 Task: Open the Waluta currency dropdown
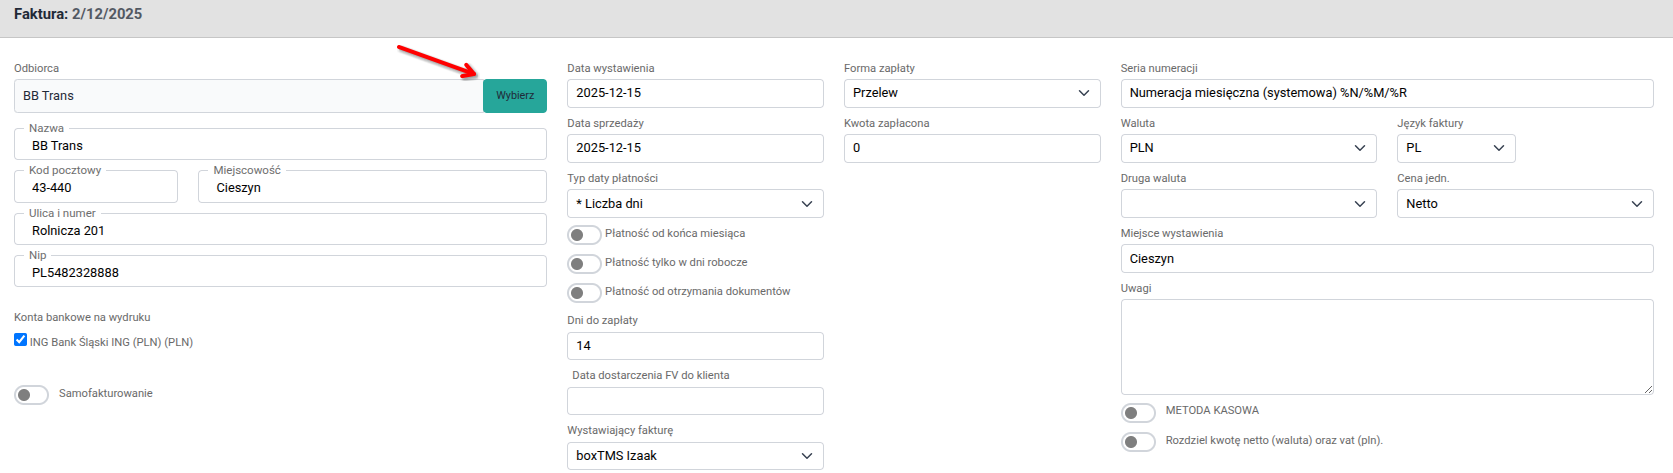click(1248, 148)
